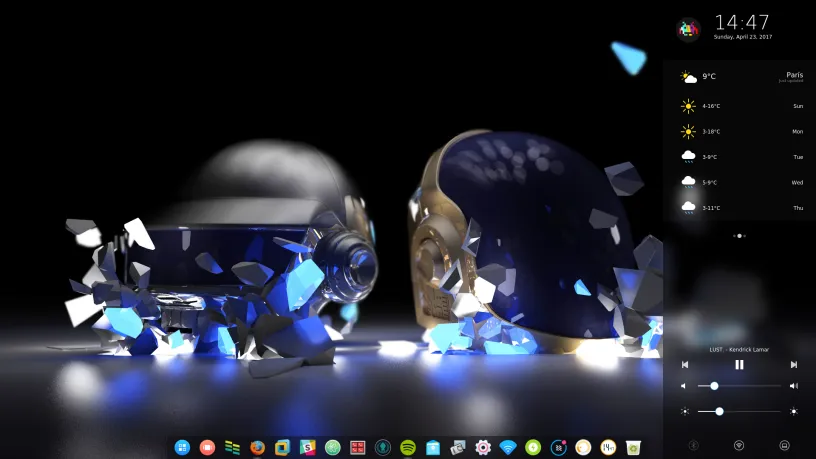816x459 pixels.
Task: Click the large 14:47 clock in side panel
Action: point(742,22)
